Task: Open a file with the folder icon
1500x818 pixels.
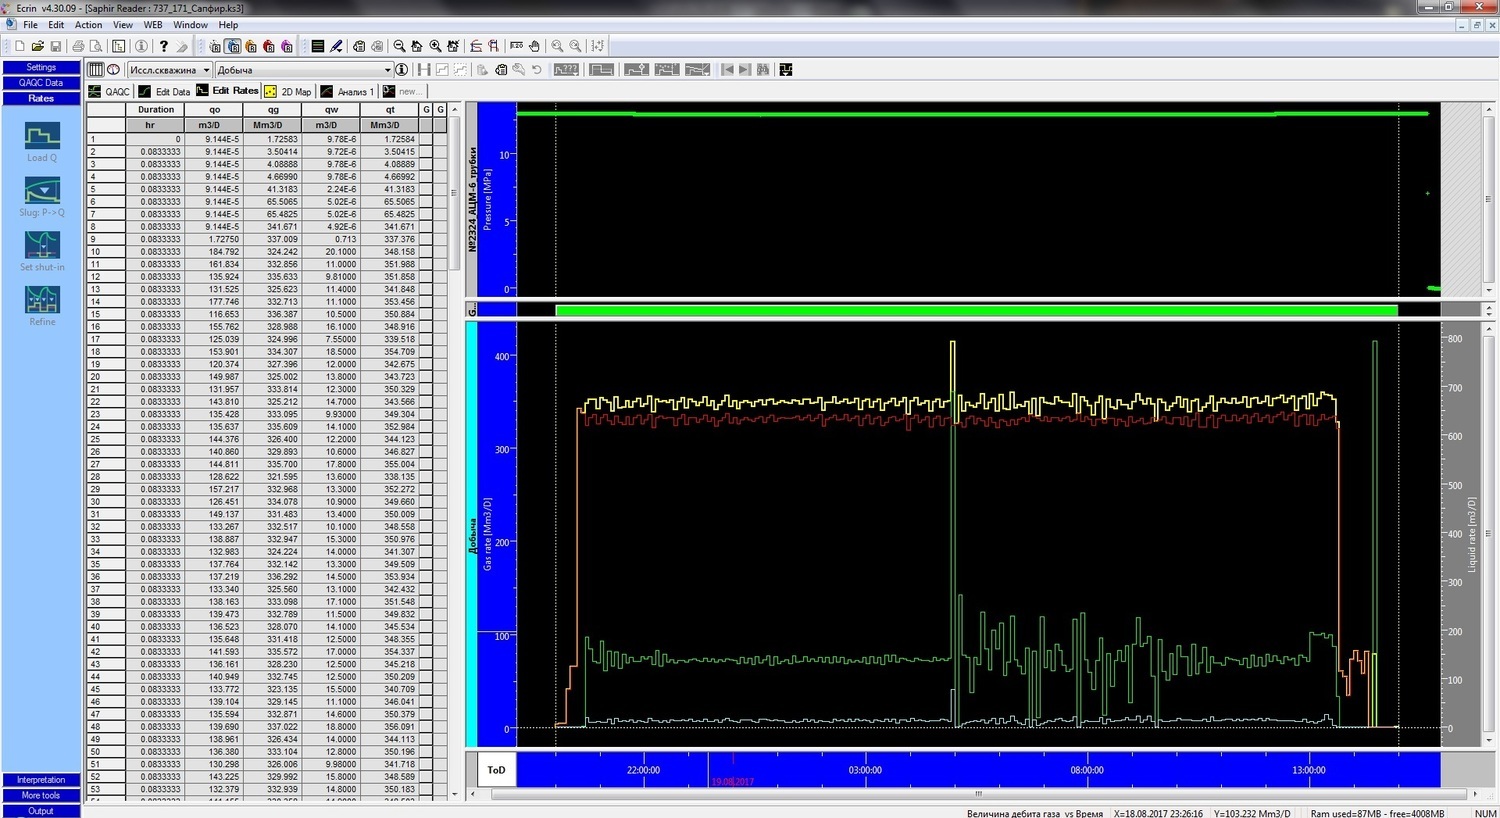Action: (x=37, y=46)
